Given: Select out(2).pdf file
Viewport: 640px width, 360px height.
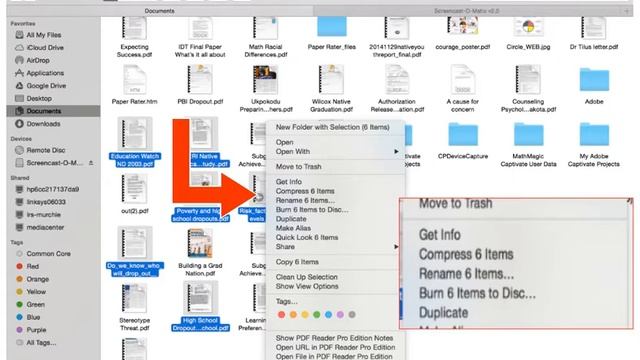Looking at the screenshot, I should [x=134, y=189].
